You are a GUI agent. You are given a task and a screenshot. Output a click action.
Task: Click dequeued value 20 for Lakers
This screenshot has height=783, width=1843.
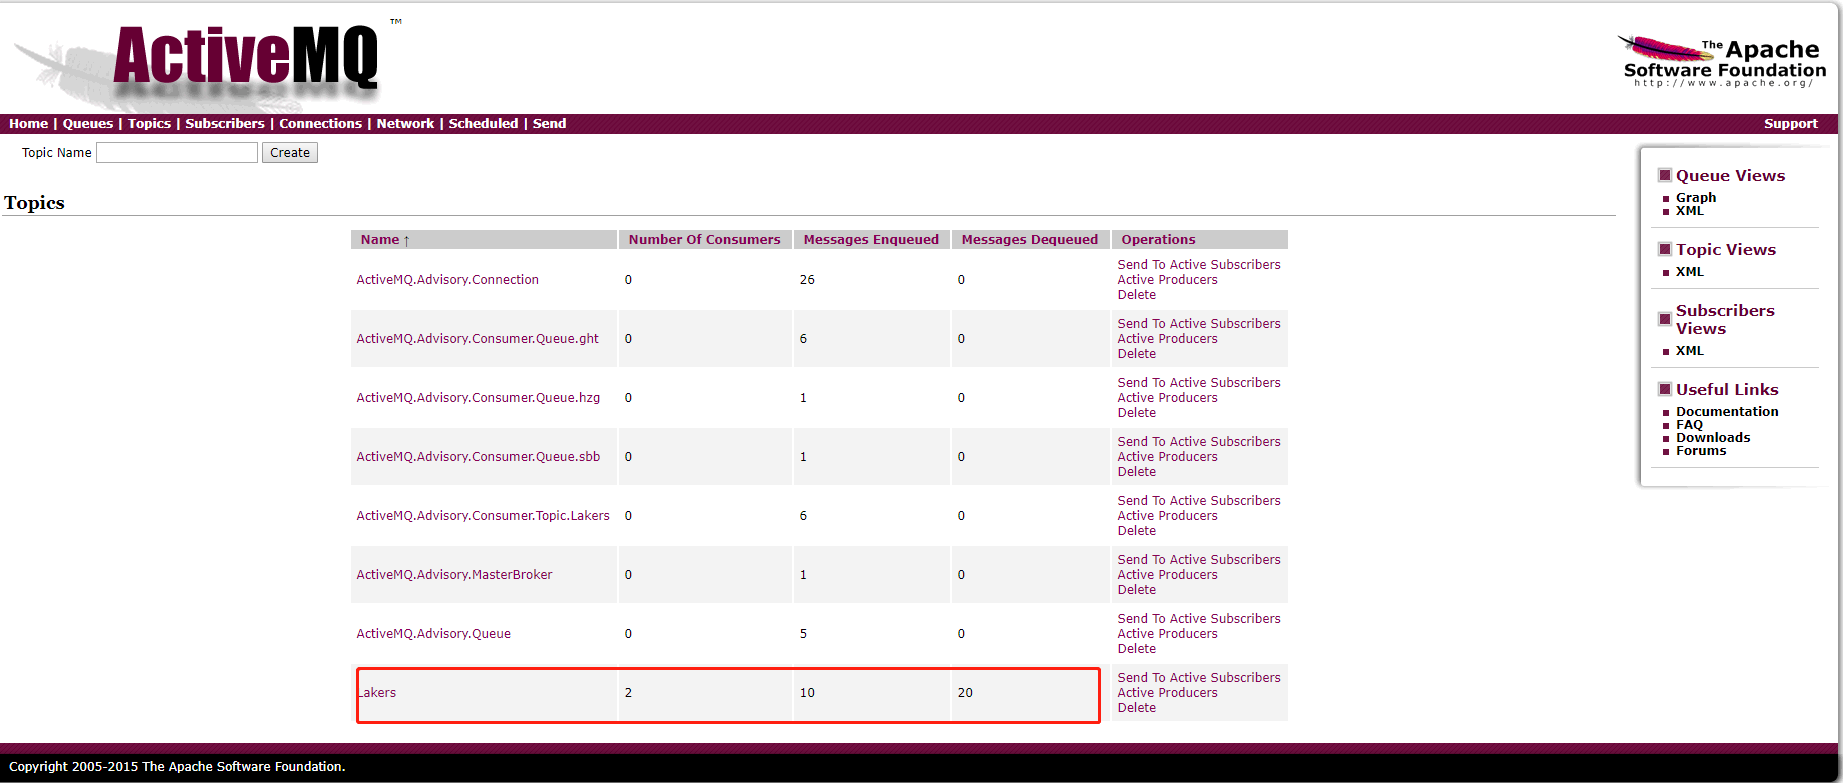point(965,693)
